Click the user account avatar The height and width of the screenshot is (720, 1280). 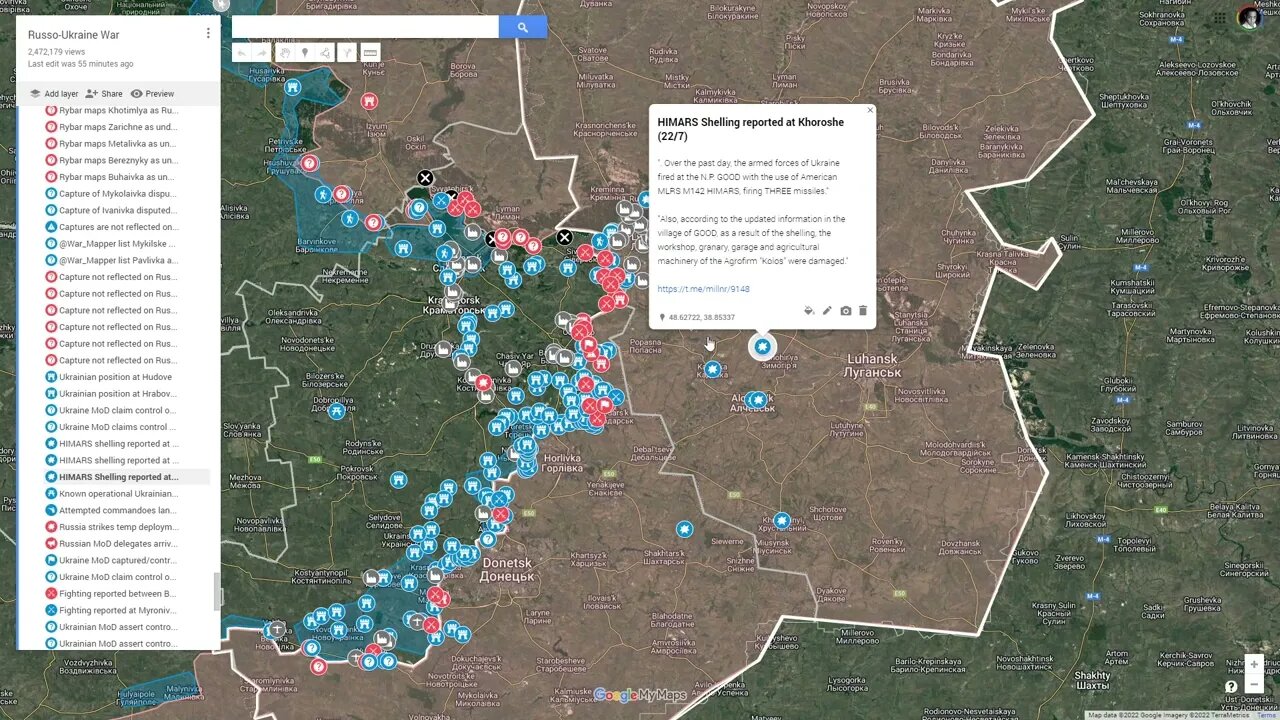1250,17
